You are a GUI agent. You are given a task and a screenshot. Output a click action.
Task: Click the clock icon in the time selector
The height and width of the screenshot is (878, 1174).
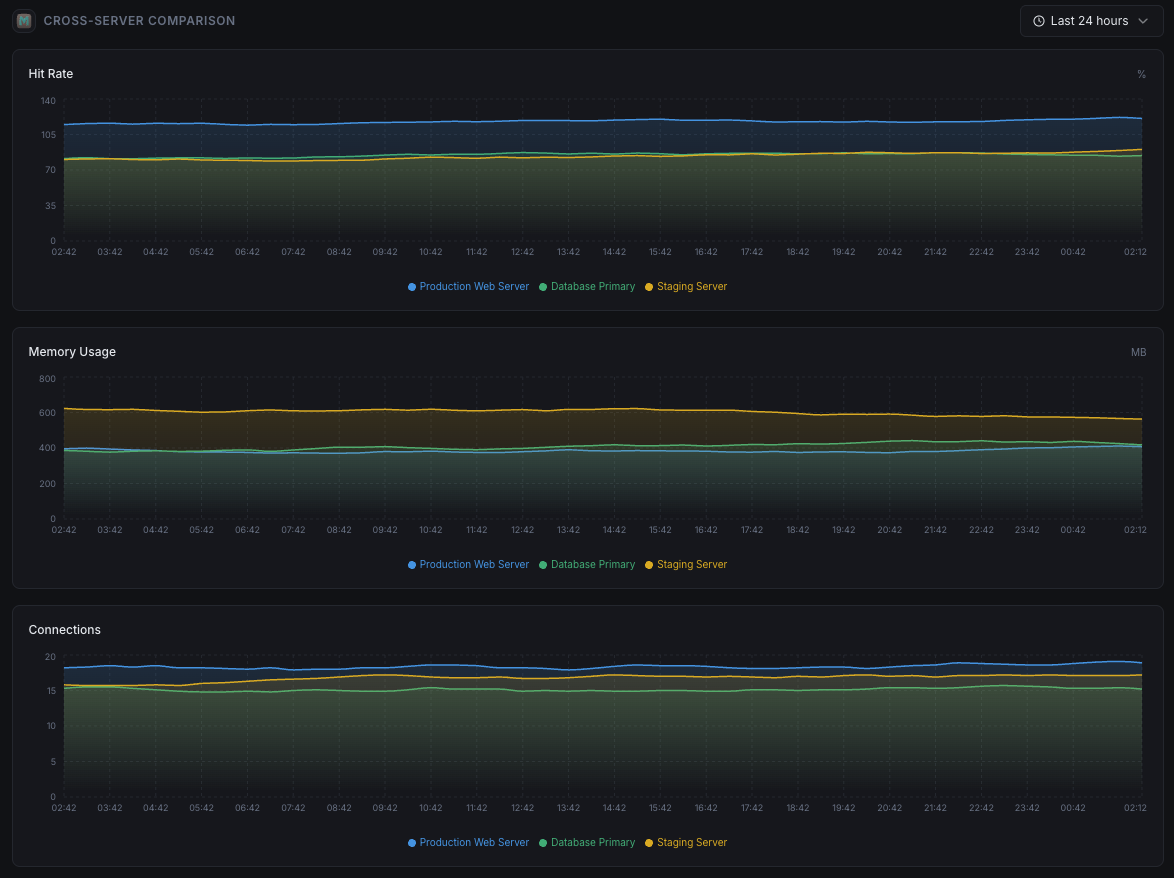click(x=1037, y=21)
